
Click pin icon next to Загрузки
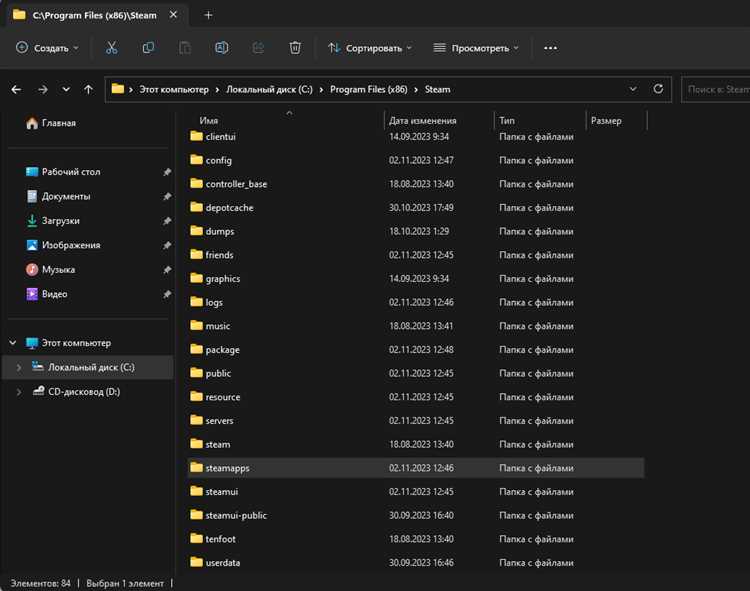click(x=167, y=221)
